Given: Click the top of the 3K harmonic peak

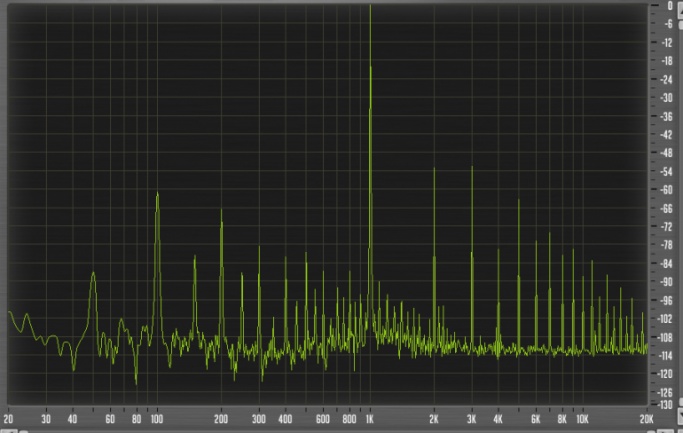Looking at the screenshot, I should click(x=472, y=167).
